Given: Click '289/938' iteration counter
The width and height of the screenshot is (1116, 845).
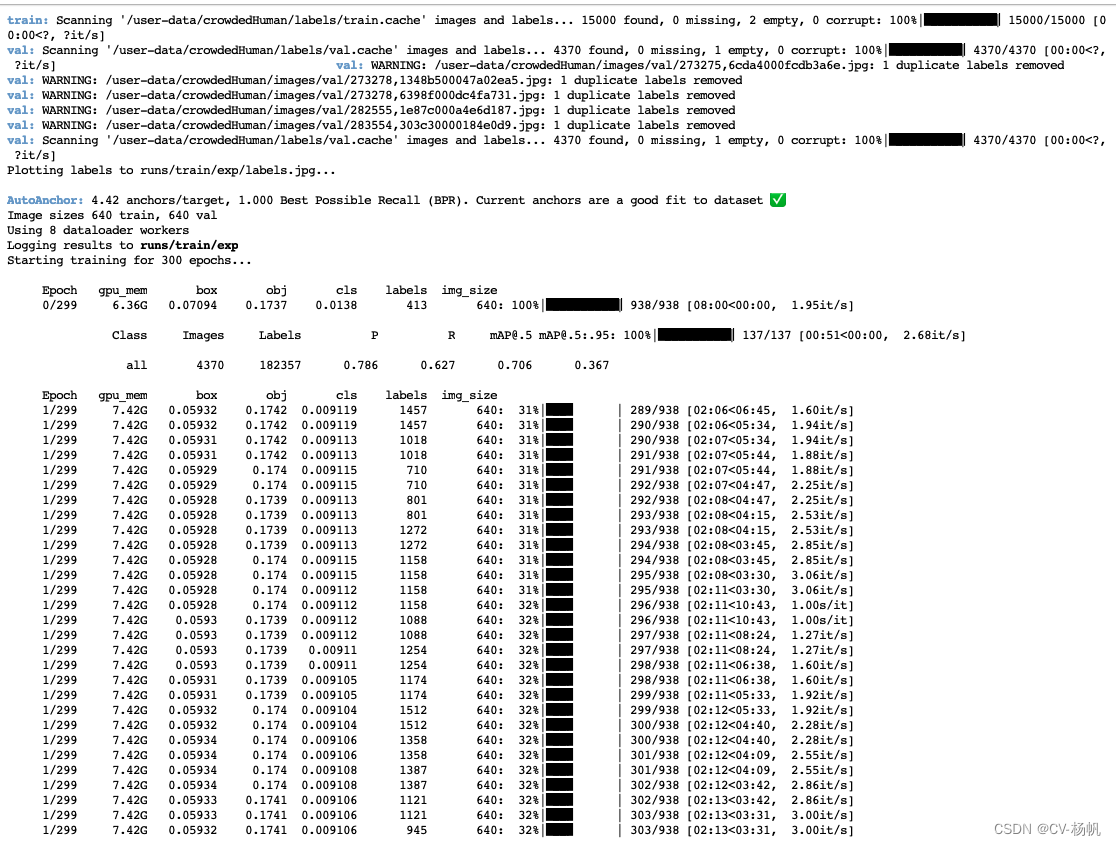Looking at the screenshot, I should coord(654,410).
